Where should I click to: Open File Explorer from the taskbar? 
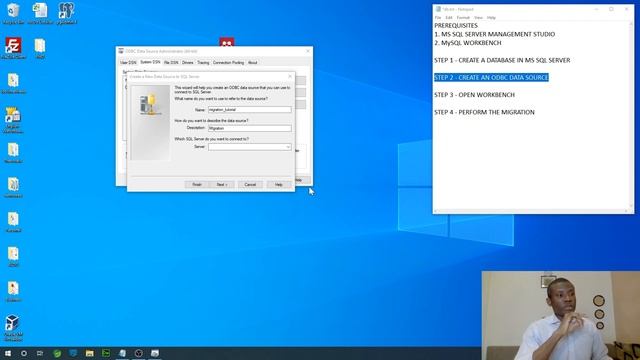pos(90,353)
